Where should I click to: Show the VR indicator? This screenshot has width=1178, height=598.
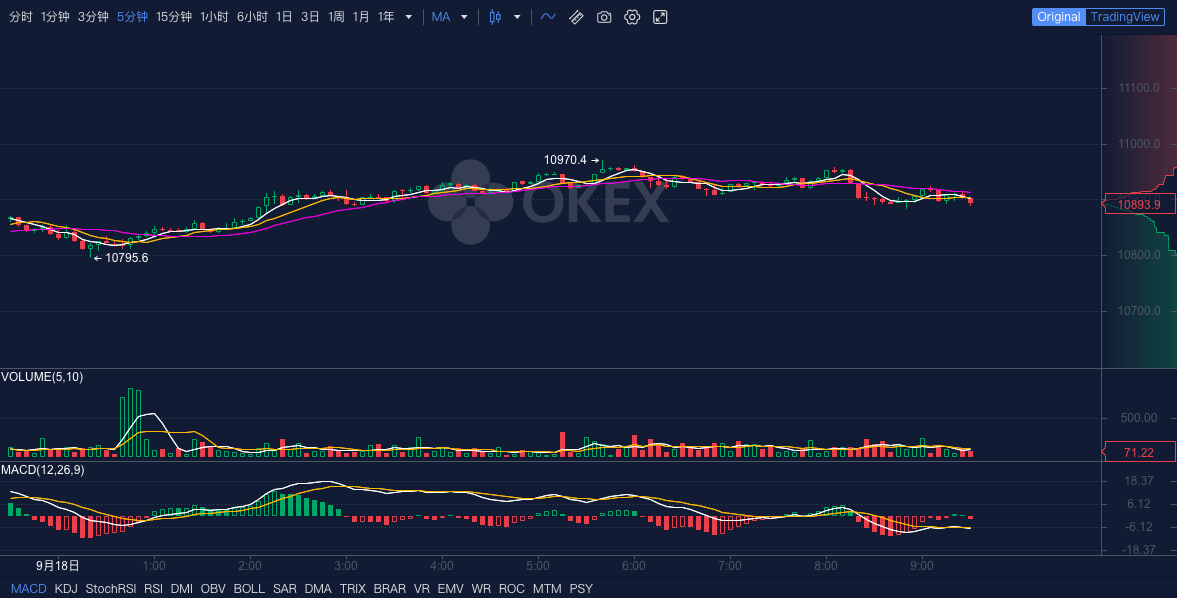[421, 589]
